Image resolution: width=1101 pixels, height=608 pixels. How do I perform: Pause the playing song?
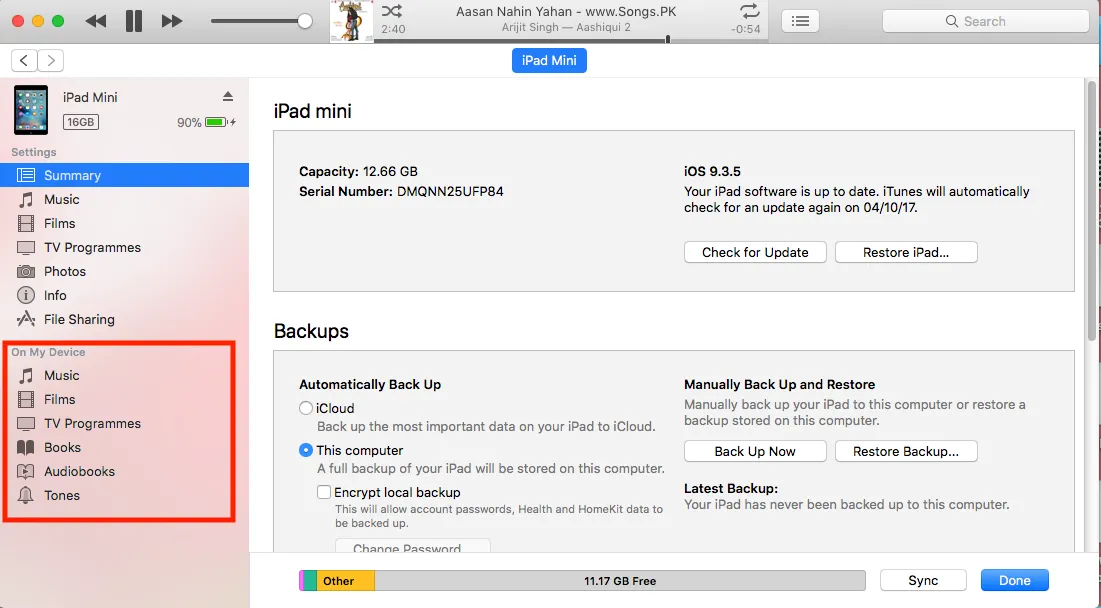[x=133, y=21]
